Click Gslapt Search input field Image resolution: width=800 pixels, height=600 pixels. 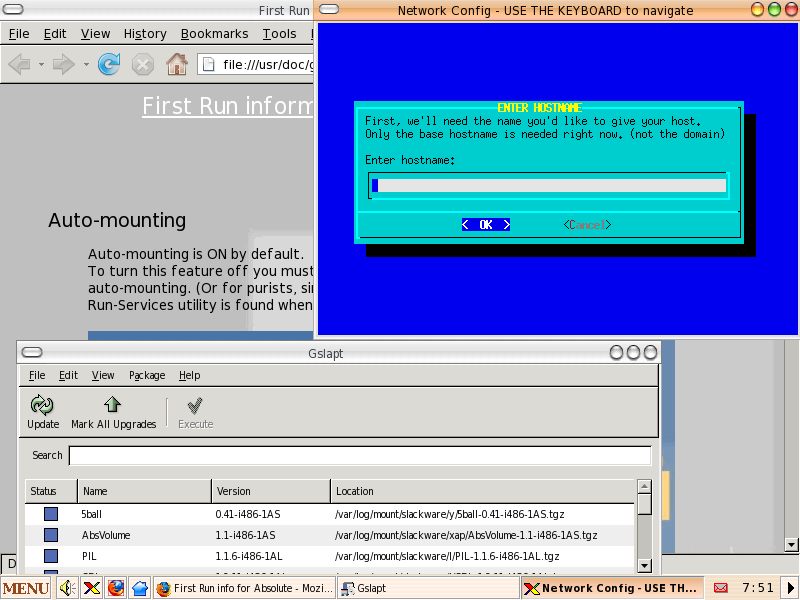360,456
